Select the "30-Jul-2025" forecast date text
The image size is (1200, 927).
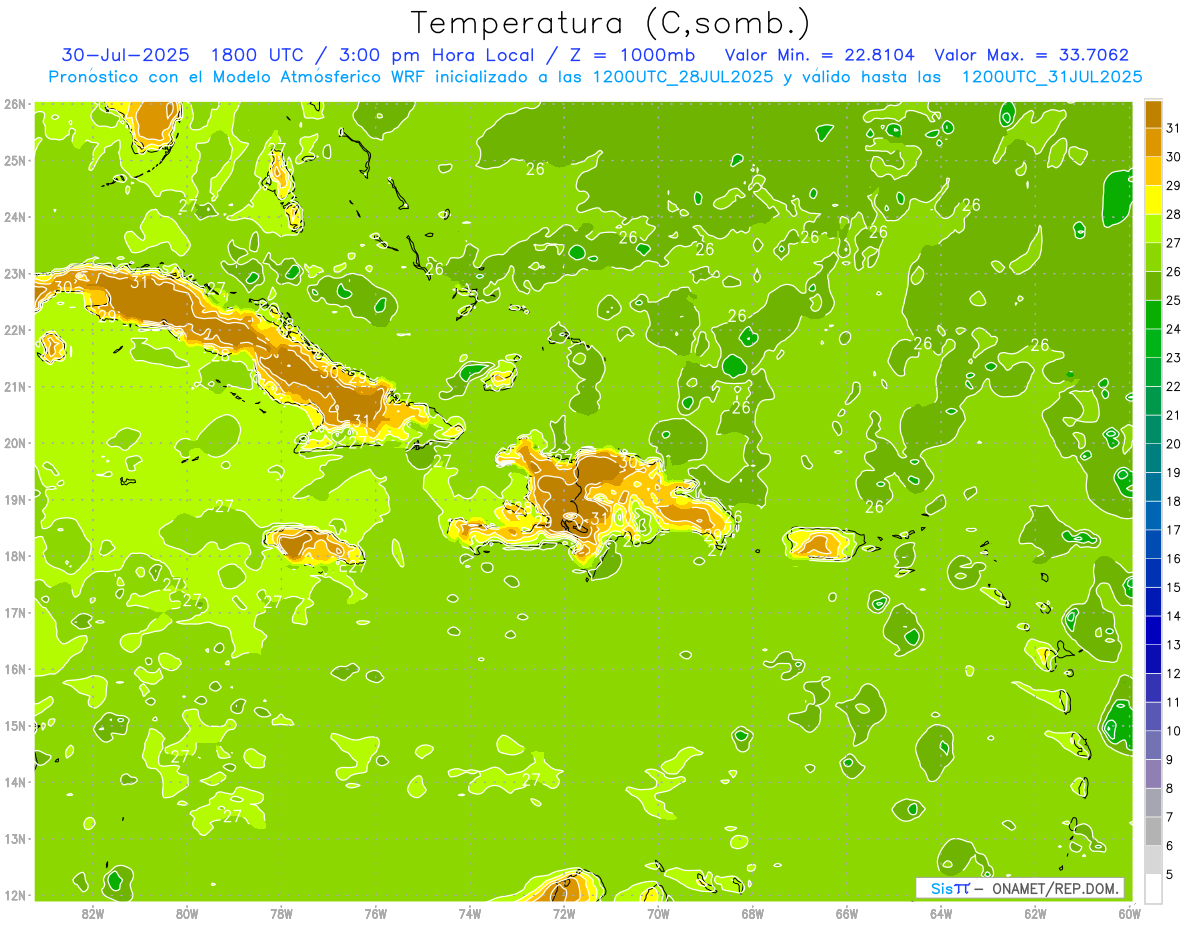(x=128, y=55)
